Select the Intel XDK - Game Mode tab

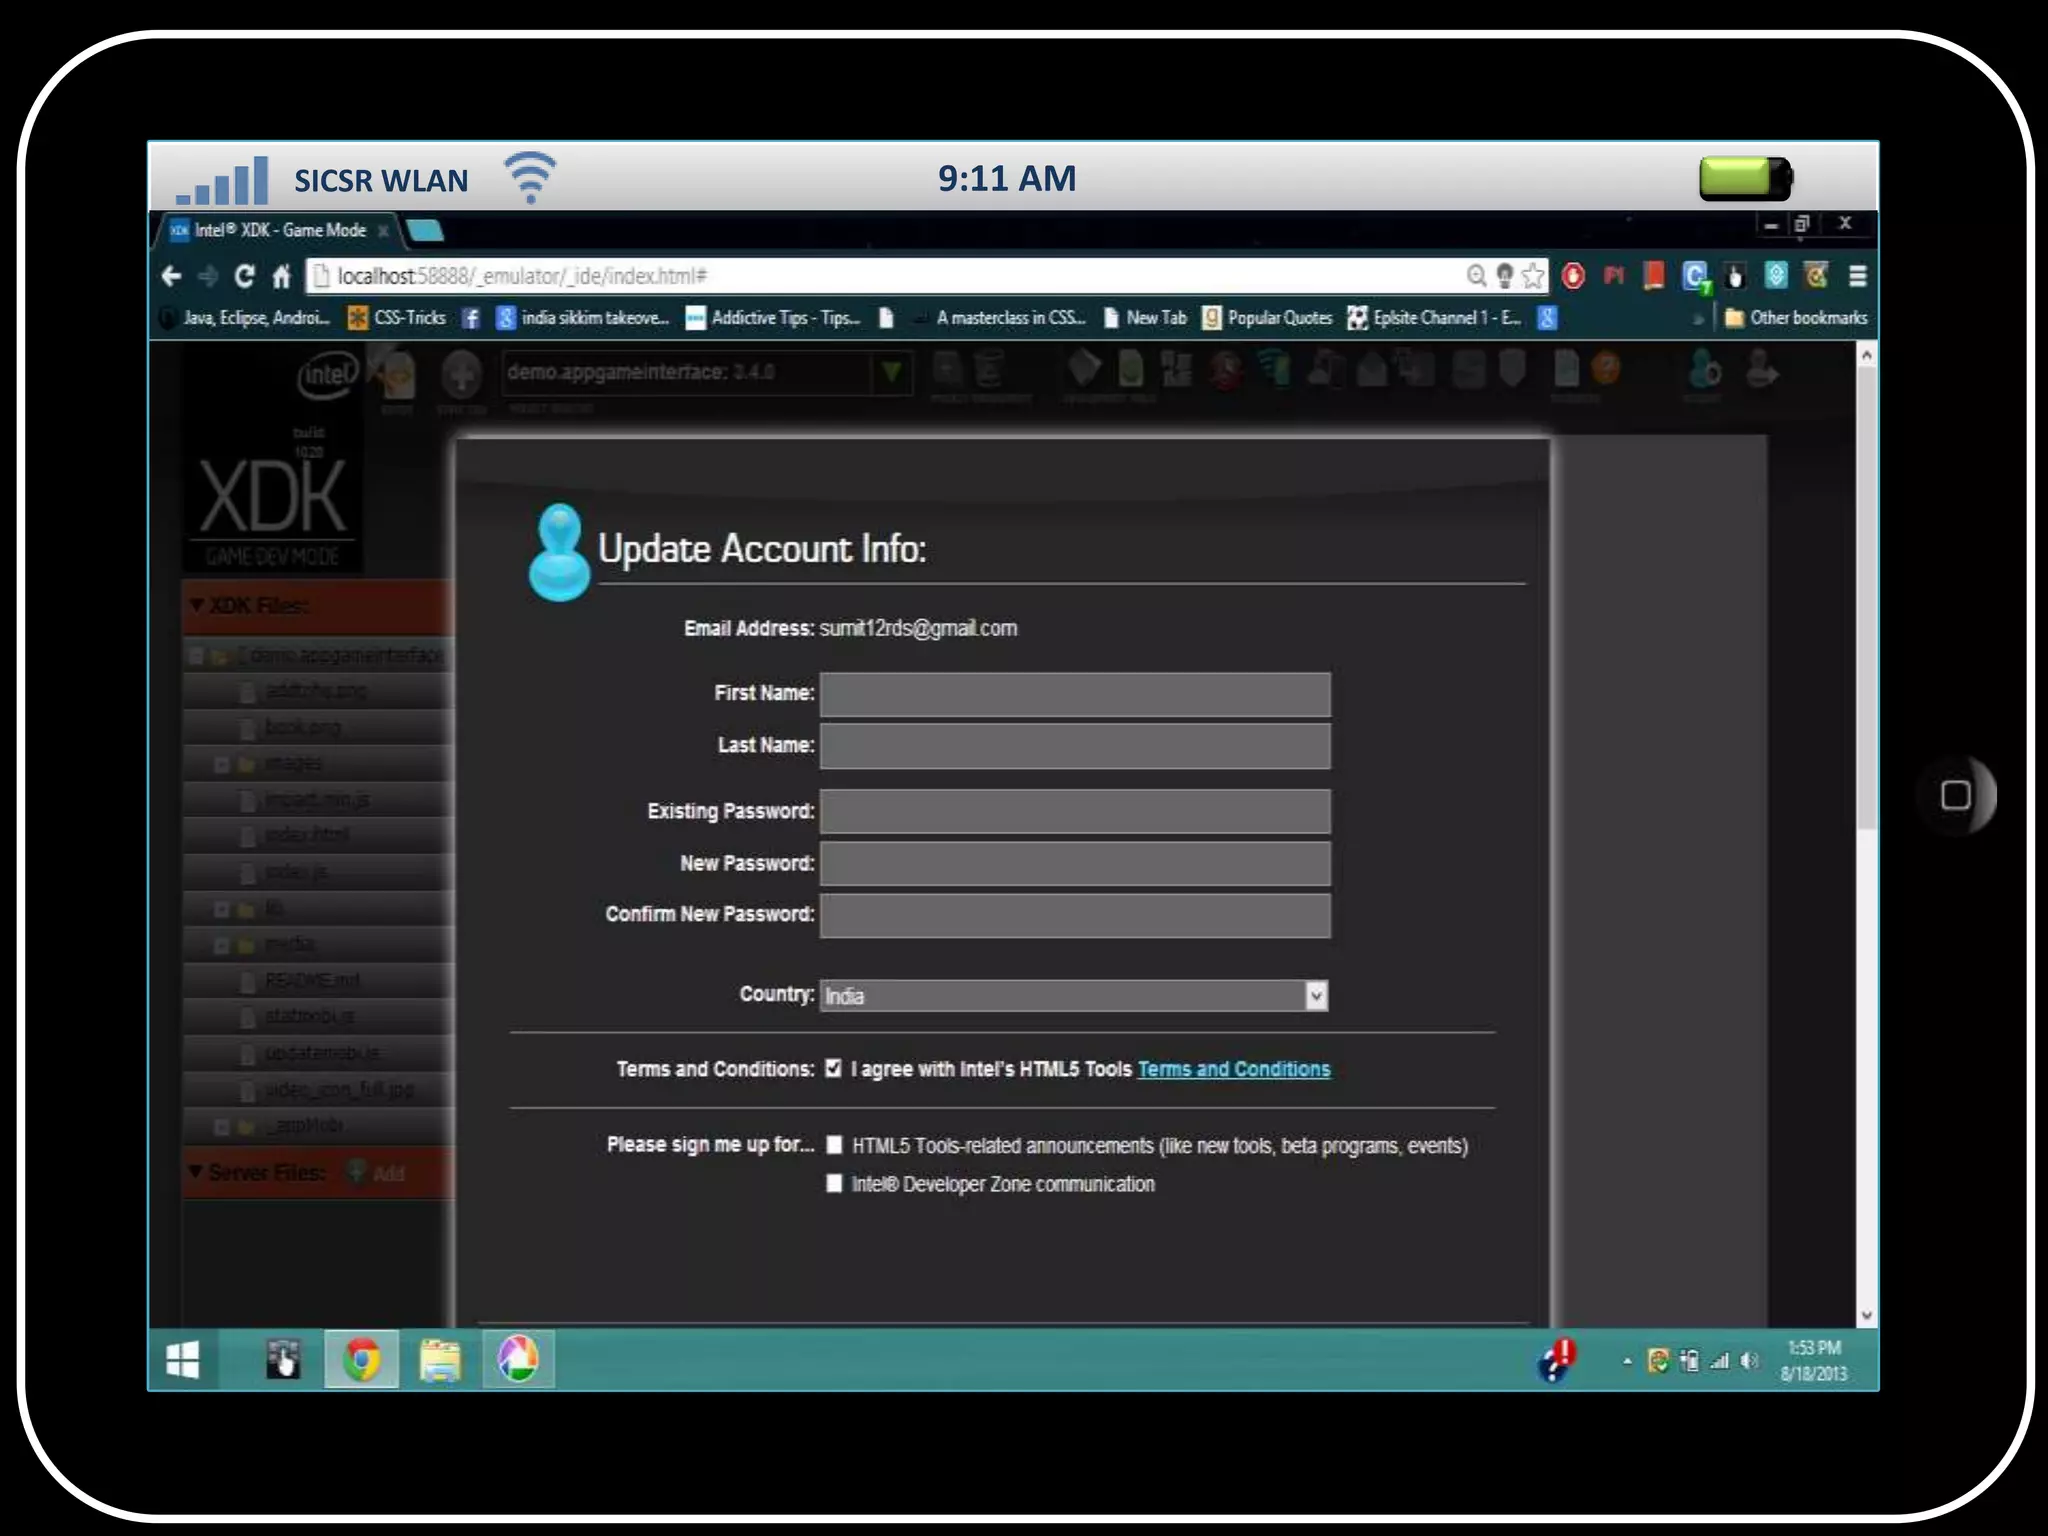click(x=280, y=230)
